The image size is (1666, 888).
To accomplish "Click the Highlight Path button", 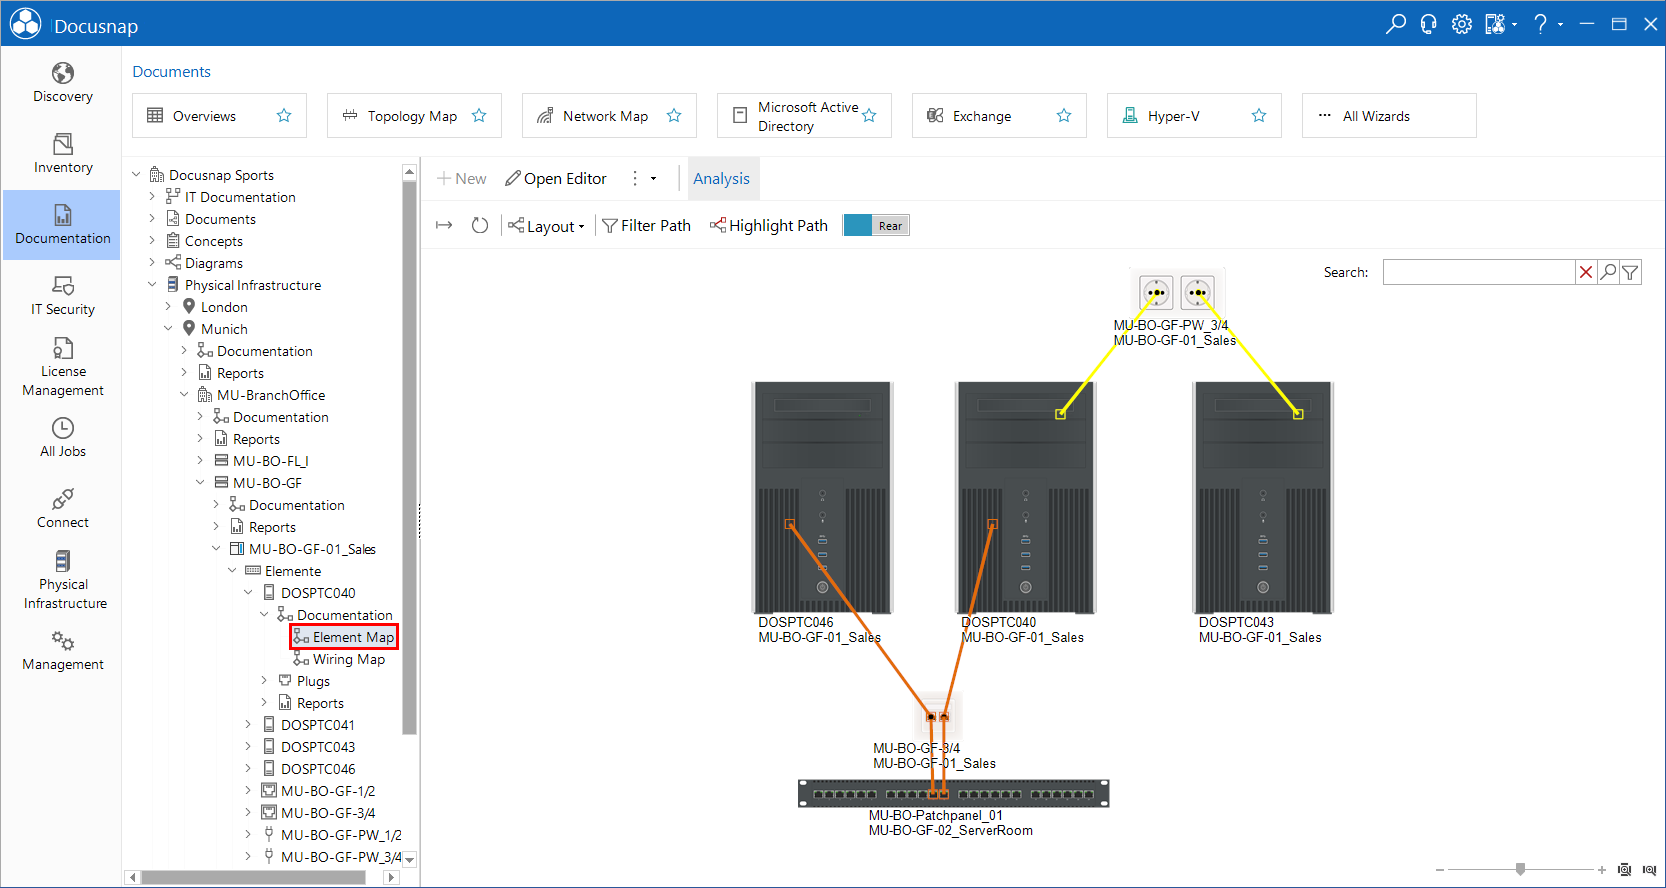I will 769,226.
